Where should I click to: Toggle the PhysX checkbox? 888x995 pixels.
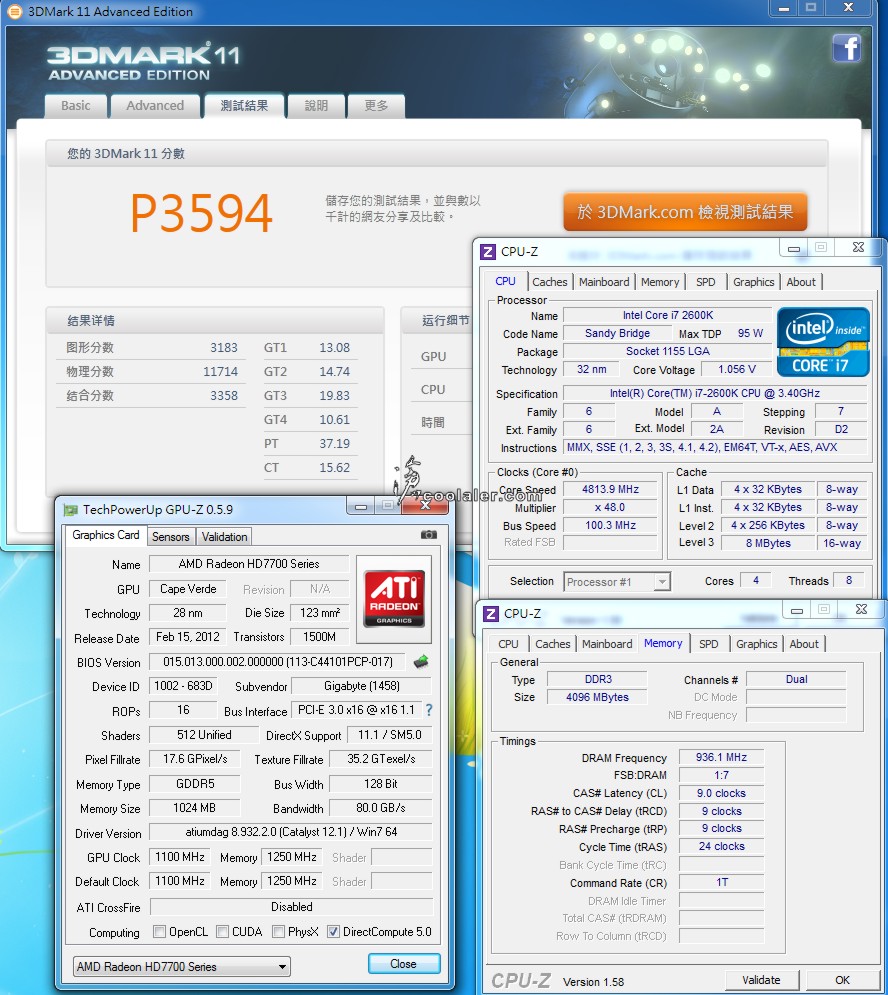pyautogui.click(x=278, y=932)
